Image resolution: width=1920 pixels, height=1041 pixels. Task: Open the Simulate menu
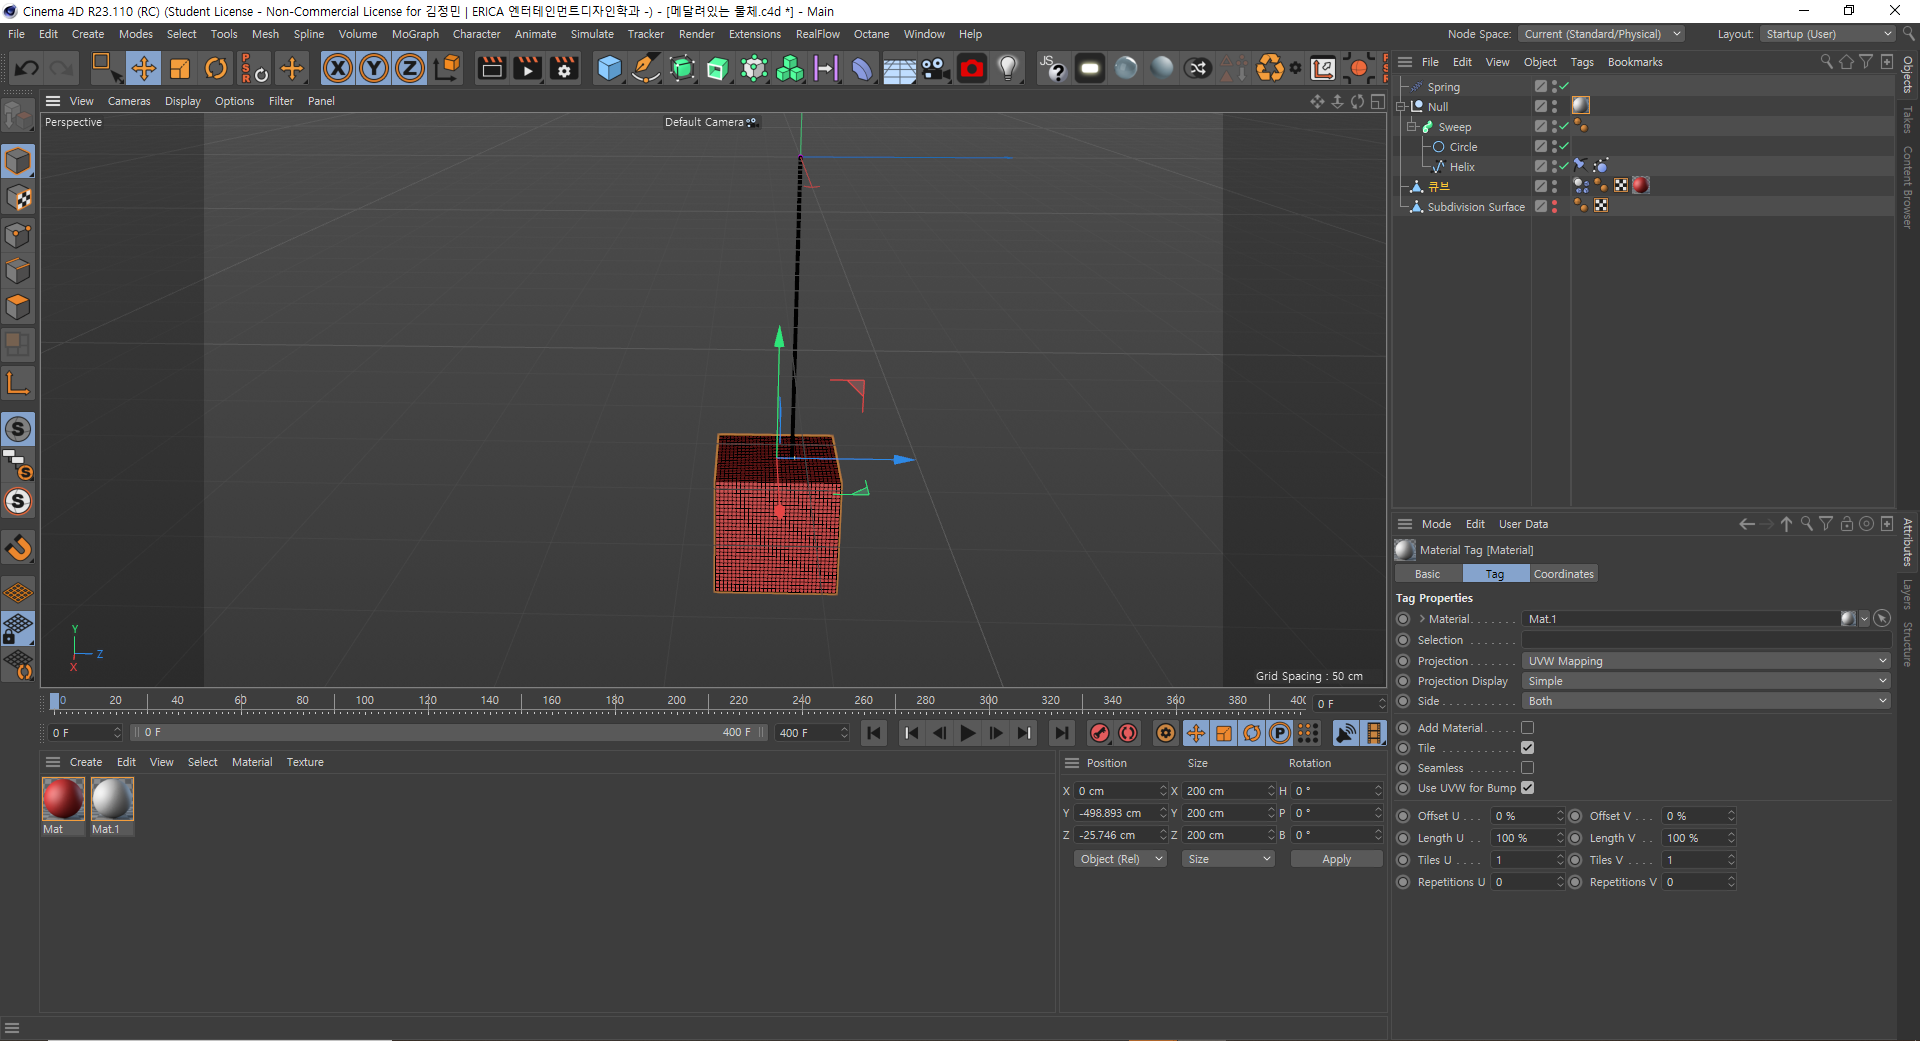(592, 34)
